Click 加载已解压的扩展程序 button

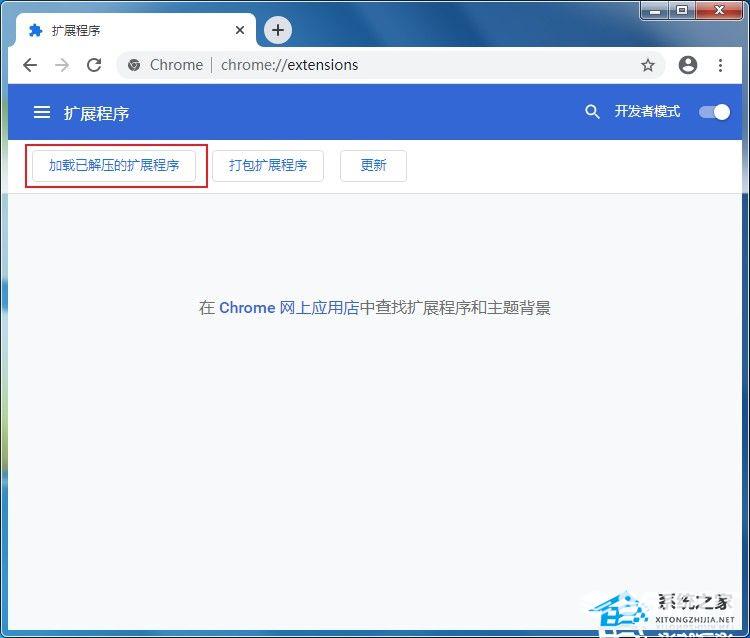(114, 165)
